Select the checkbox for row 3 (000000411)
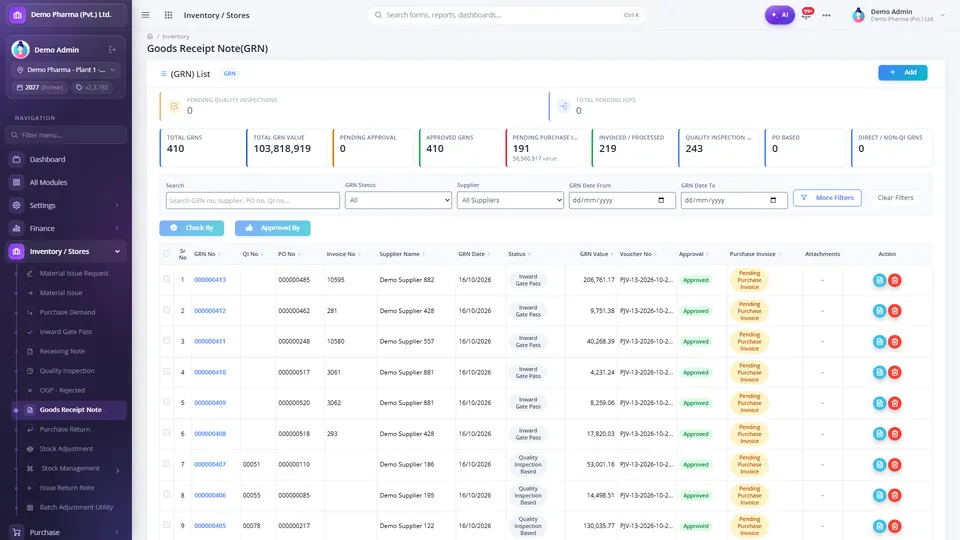The width and height of the screenshot is (960, 540). click(167, 340)
